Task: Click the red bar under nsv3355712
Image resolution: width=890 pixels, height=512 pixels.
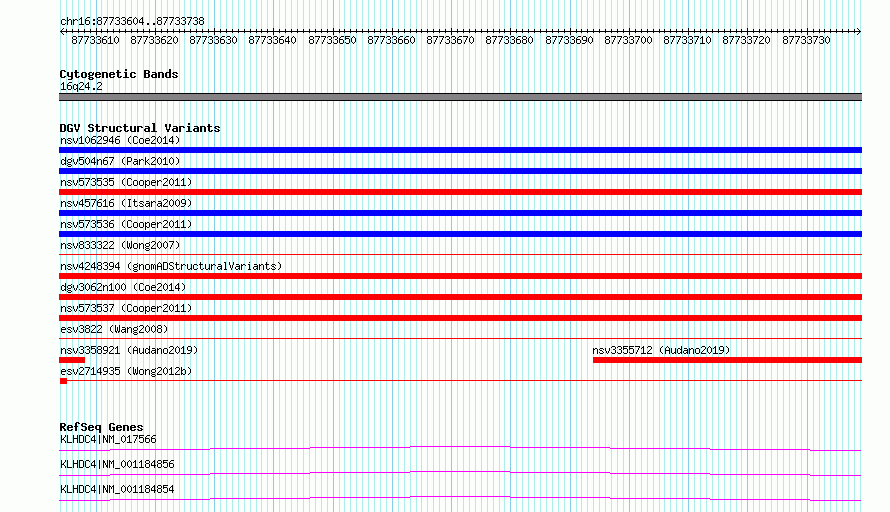Action: (x=728, y=360)
